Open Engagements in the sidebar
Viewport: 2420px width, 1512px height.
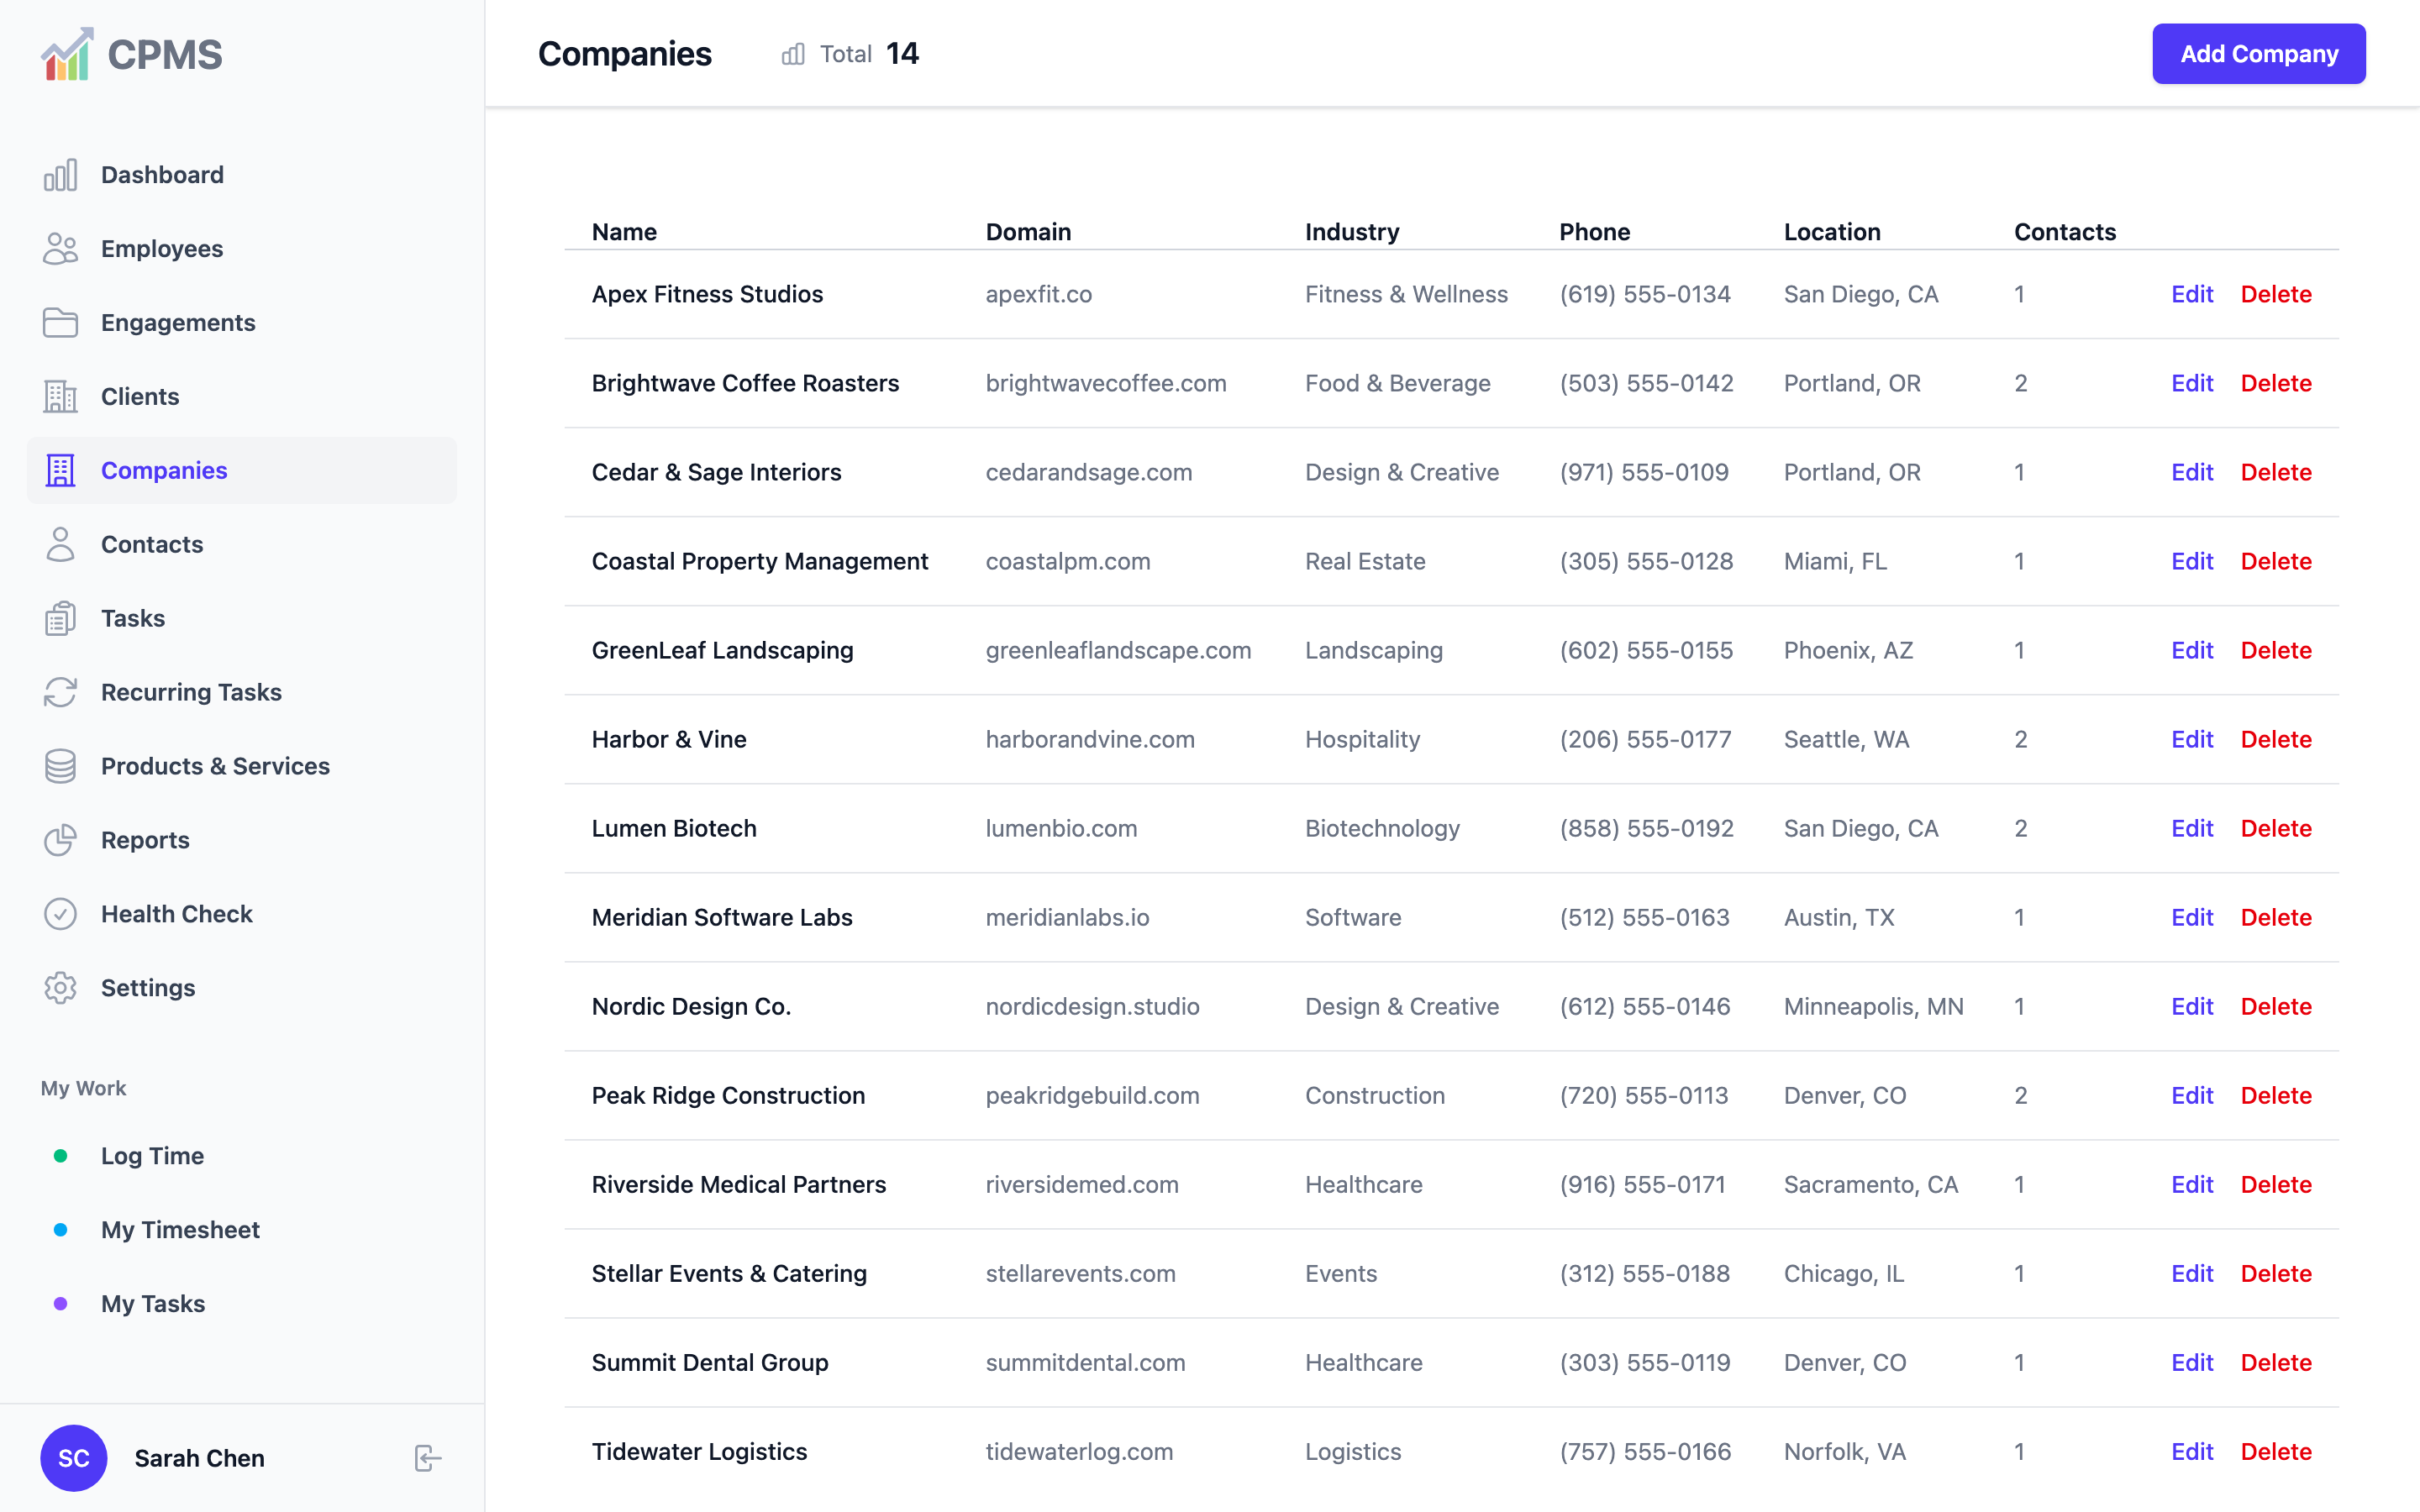tap(242, 323)
